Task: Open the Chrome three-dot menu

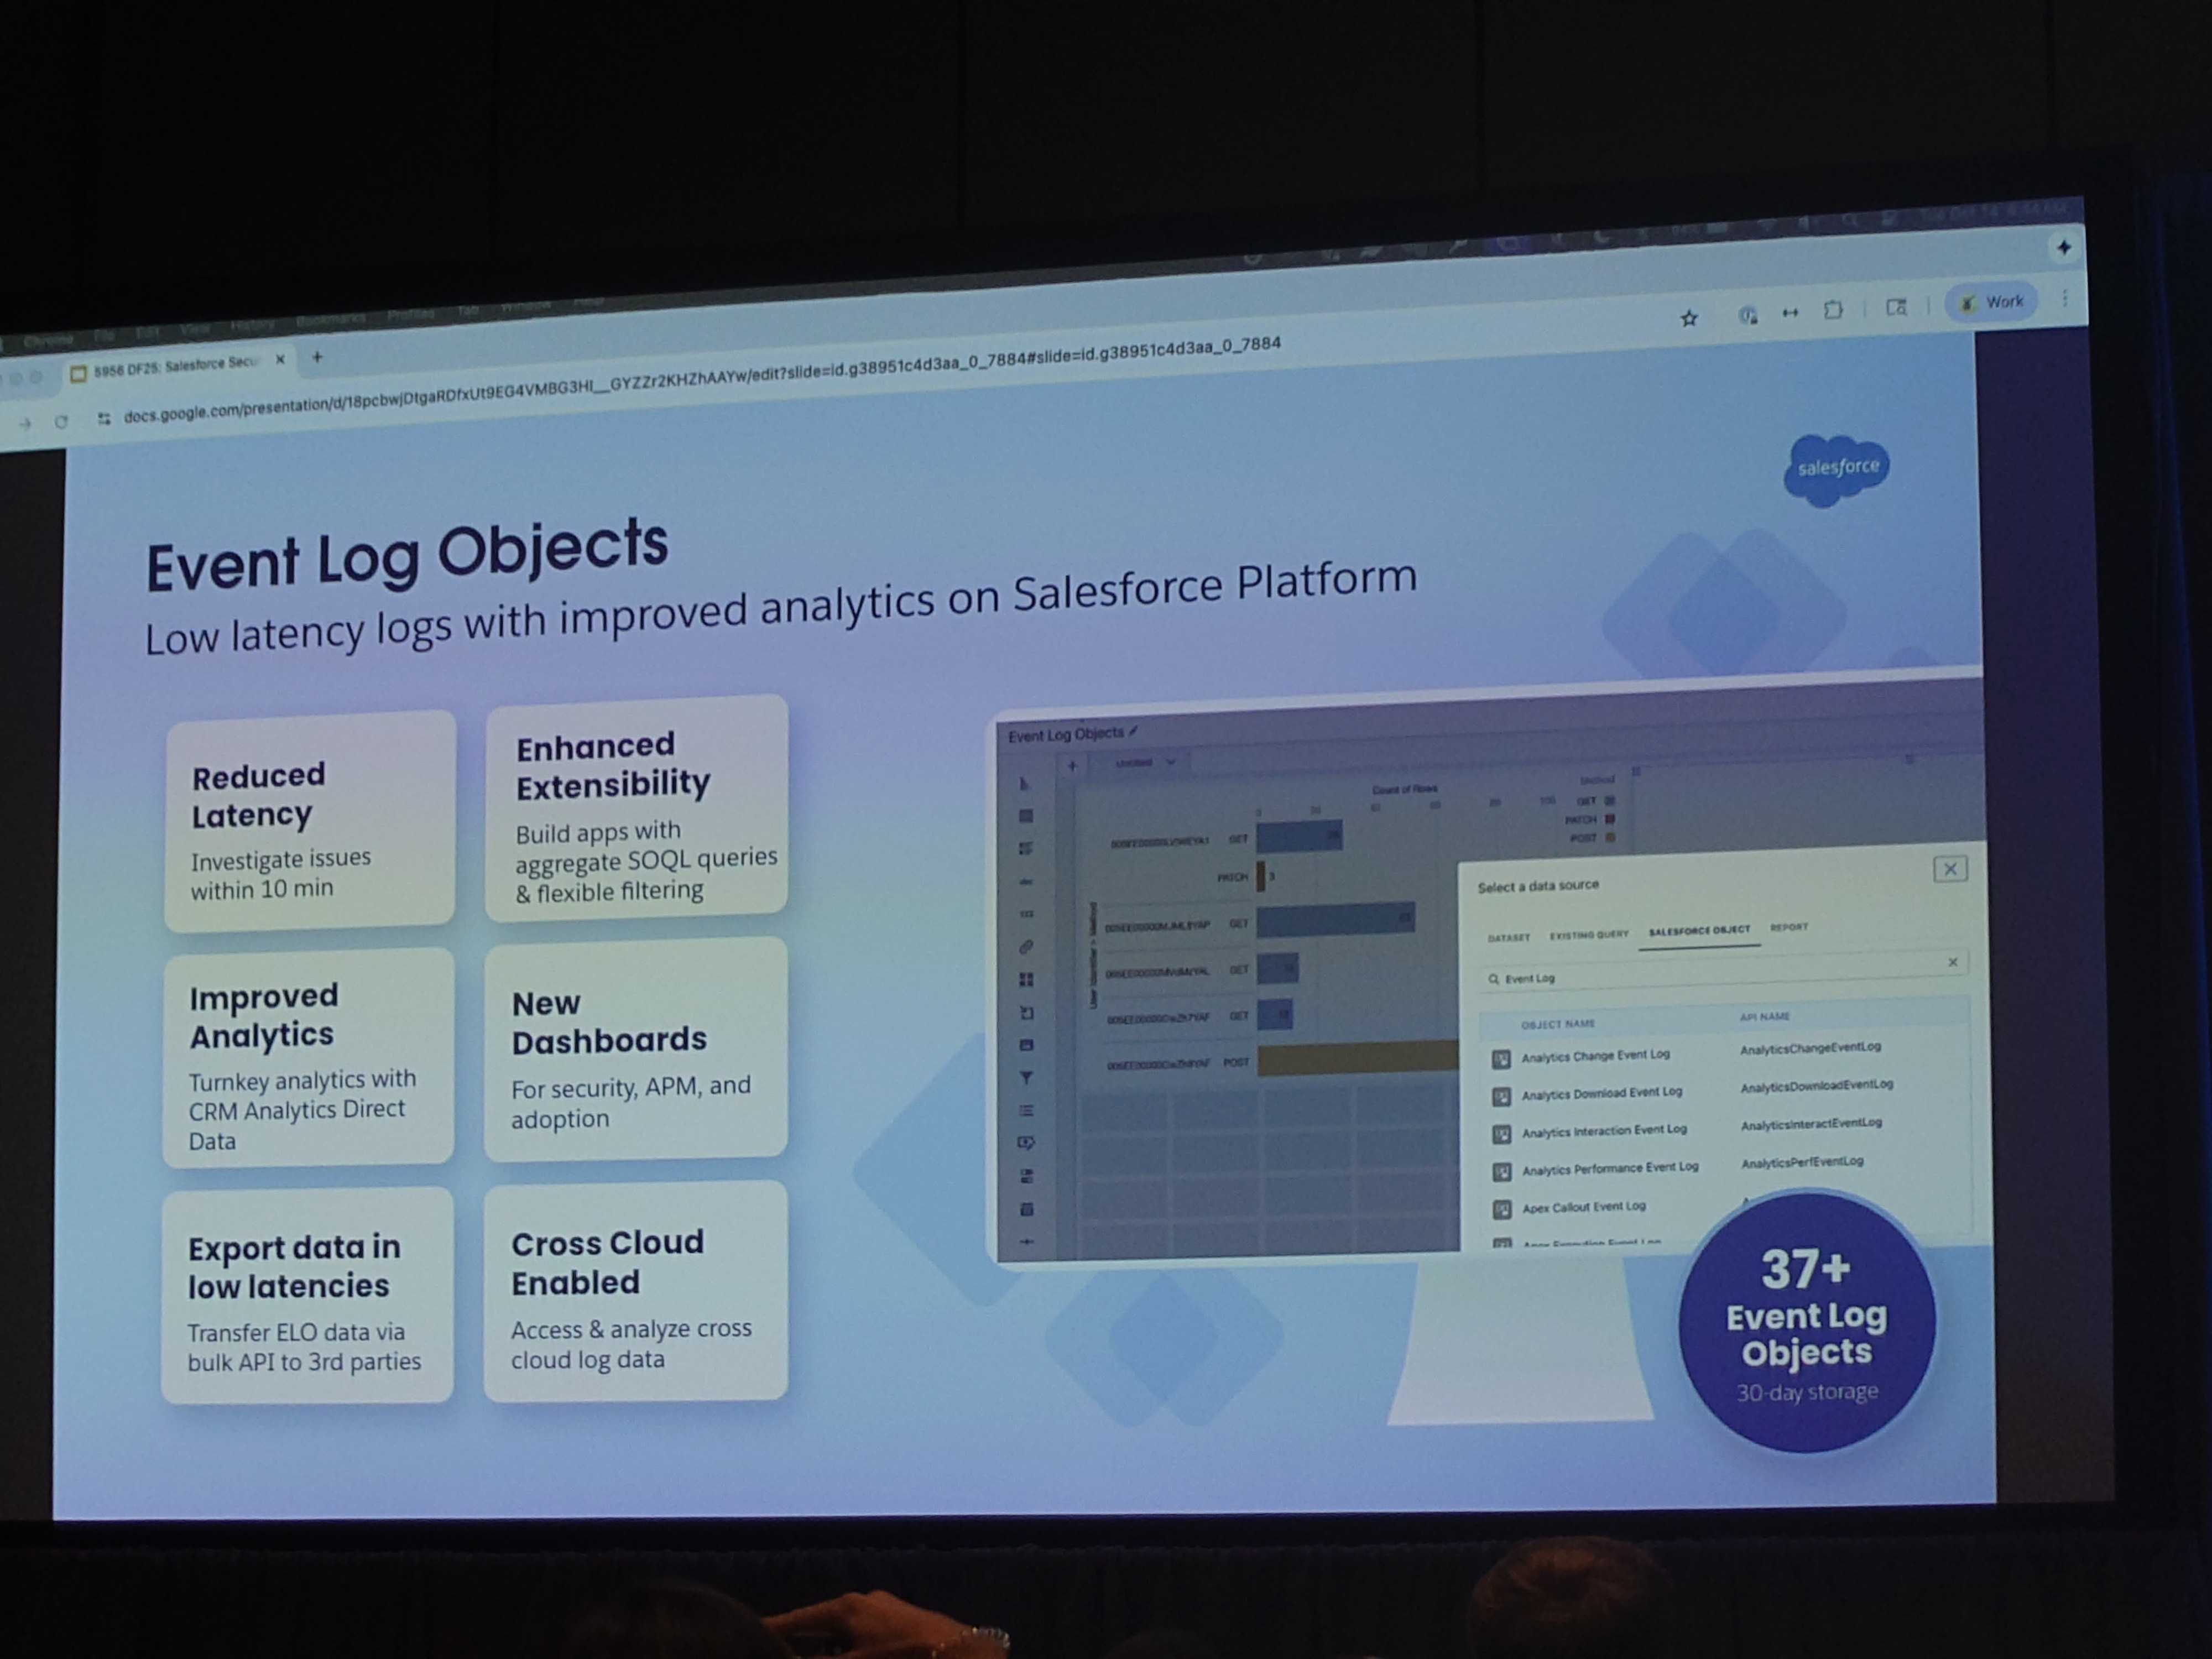Action: (x=2064, y=298)
